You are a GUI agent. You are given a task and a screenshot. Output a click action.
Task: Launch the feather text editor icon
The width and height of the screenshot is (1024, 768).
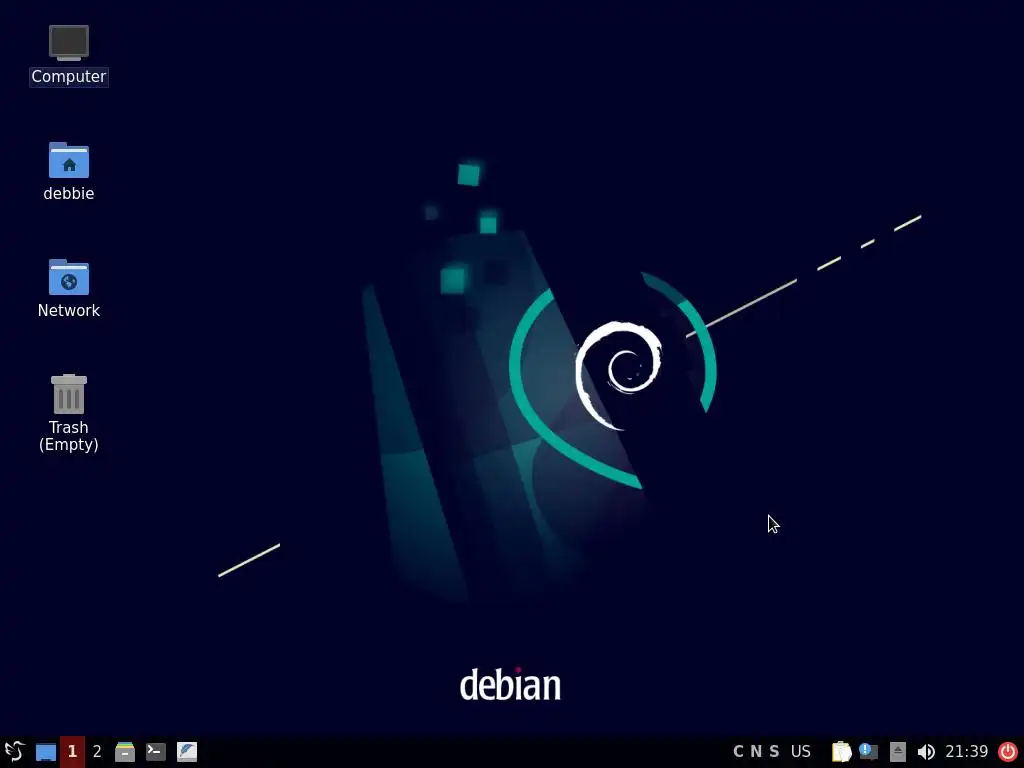pos(187,752)
